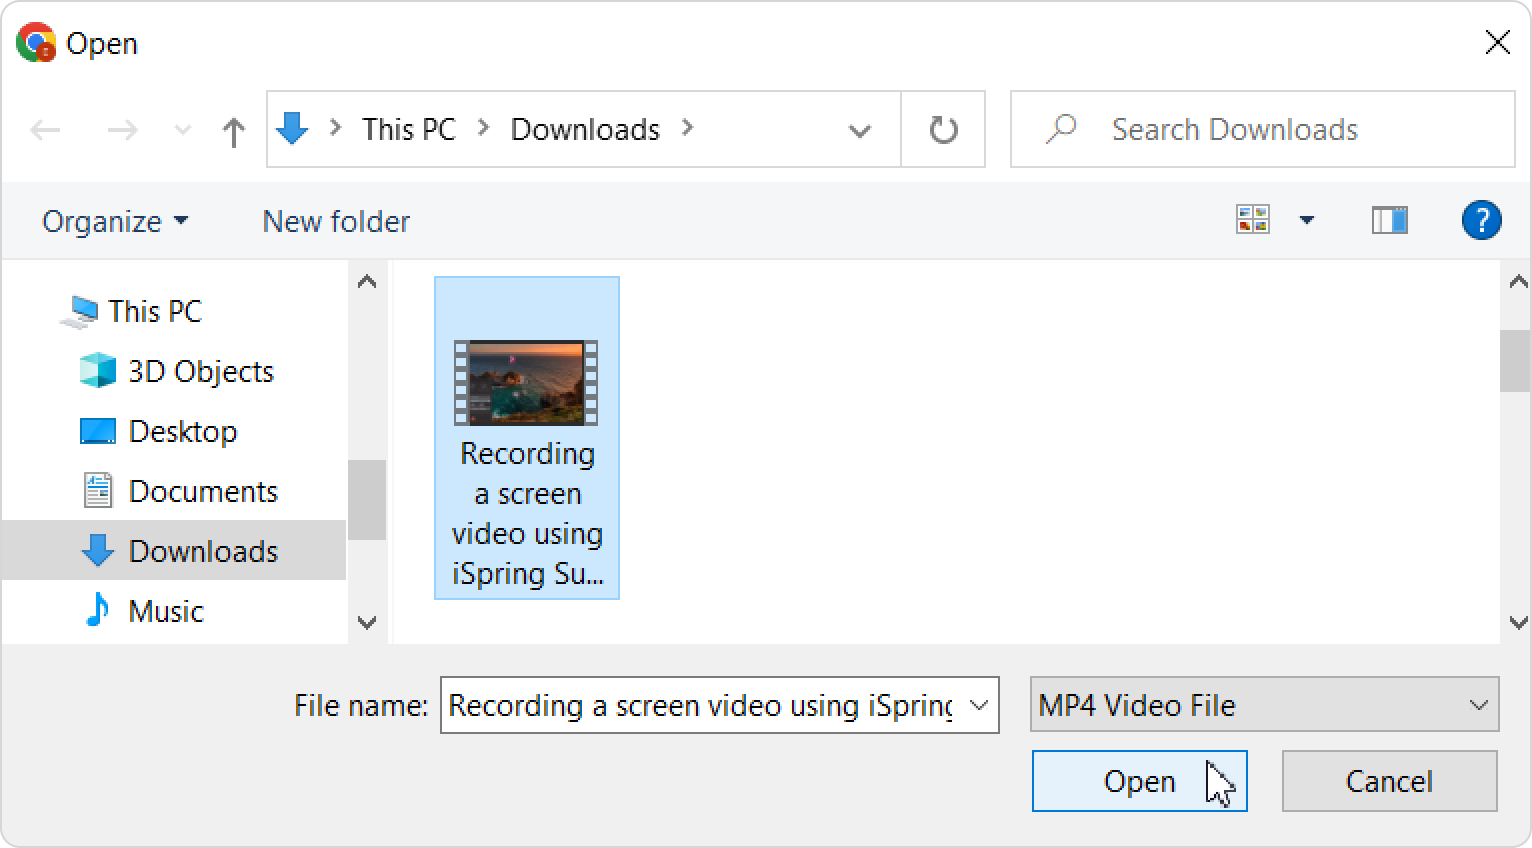The height and width of the screenshot is (848, 1532).
Task: Click the Forward navigation arrow
Action: tap(122, 130)
